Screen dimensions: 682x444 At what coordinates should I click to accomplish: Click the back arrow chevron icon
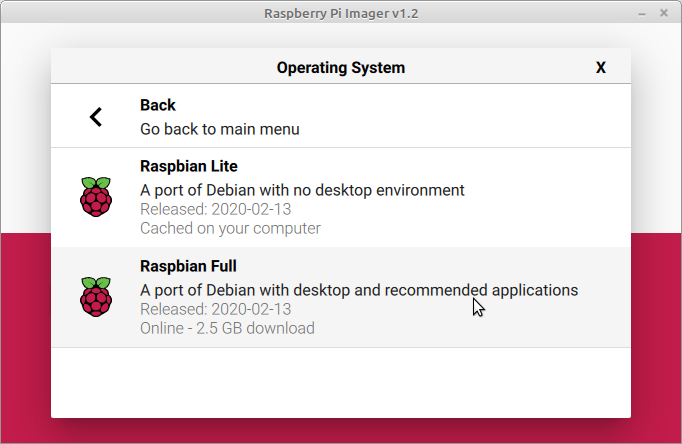pyautogui.click(x=96, y=117)
